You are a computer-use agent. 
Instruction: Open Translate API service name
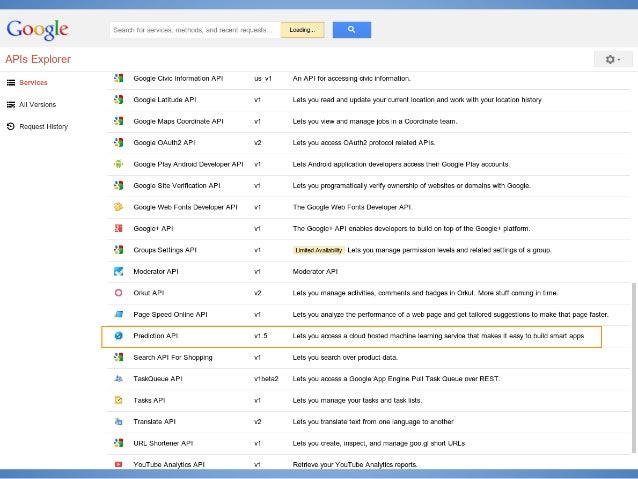[154, 422]
